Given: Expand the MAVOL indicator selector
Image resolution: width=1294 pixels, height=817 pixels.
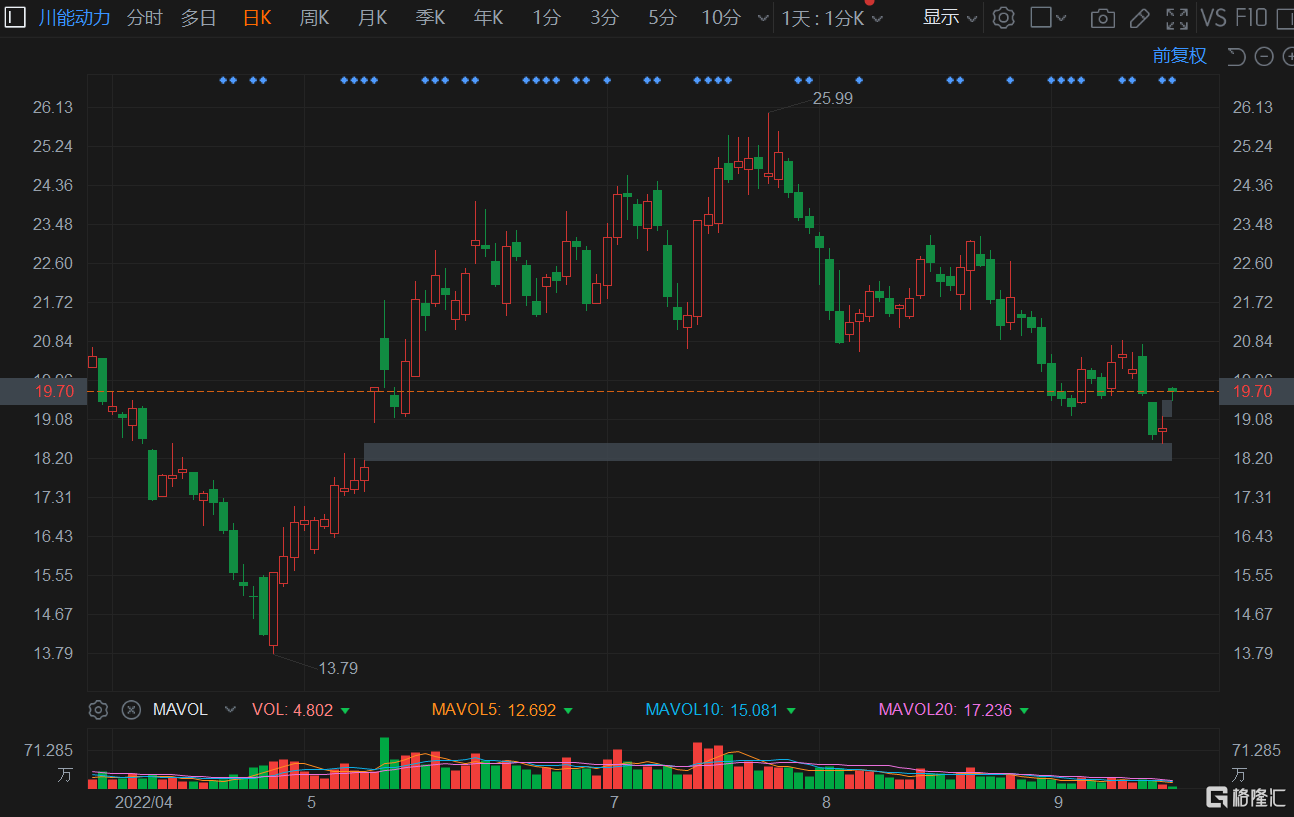Looking at the screenshot, I should 230,710.
